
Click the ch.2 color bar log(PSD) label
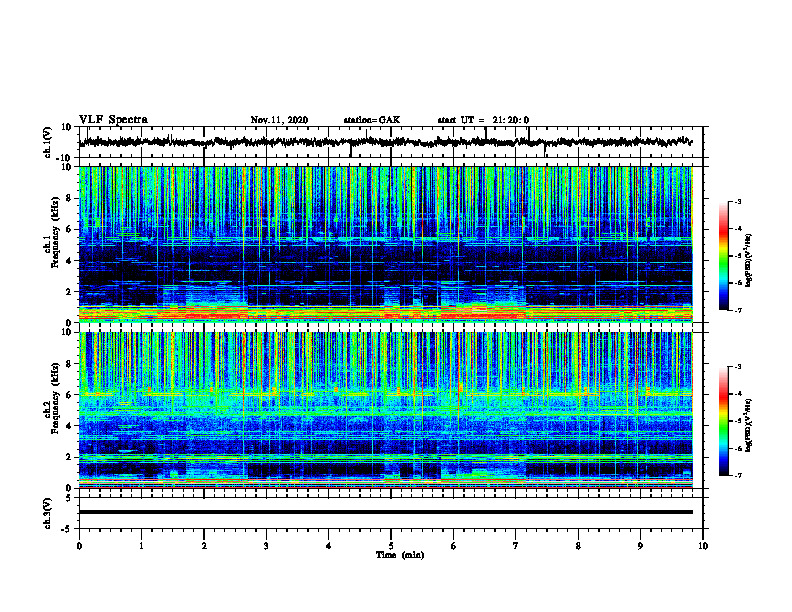(x=749, y=425)
